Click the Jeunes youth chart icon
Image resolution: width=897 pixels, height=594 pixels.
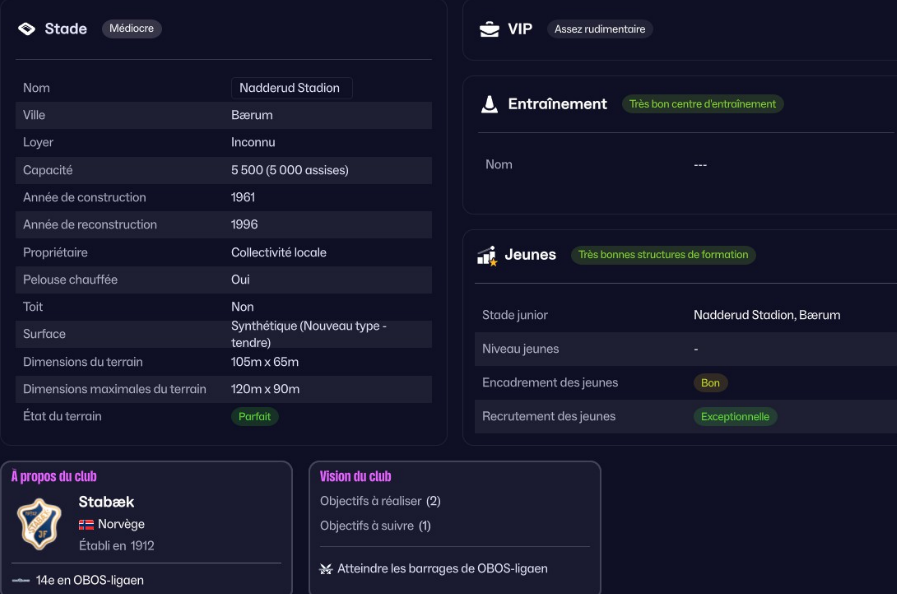point(487,255)
